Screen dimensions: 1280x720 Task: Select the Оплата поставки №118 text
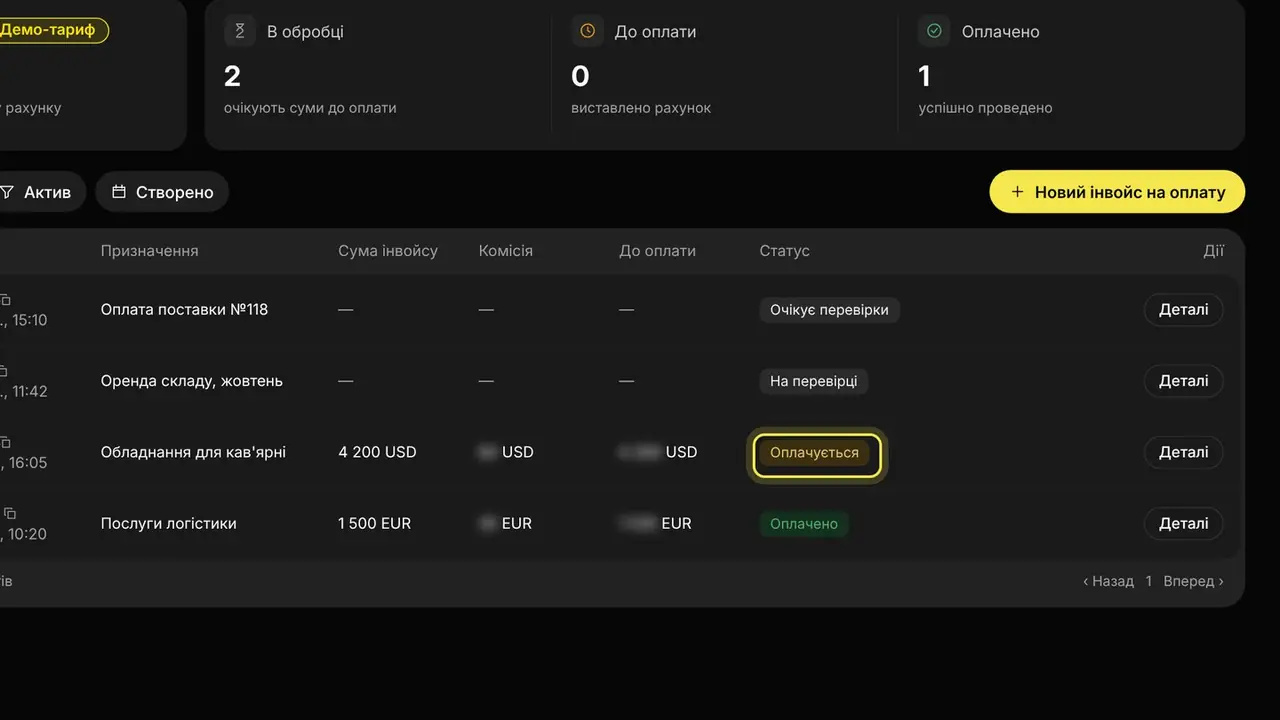[184, 310]
